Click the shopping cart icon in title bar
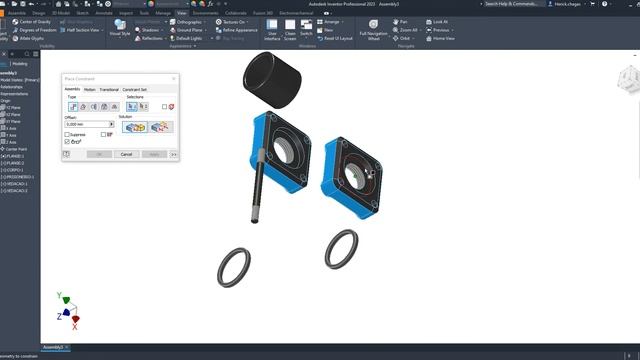Image resolution: width=640 pixels, height=360 pixels. [592, 4]
